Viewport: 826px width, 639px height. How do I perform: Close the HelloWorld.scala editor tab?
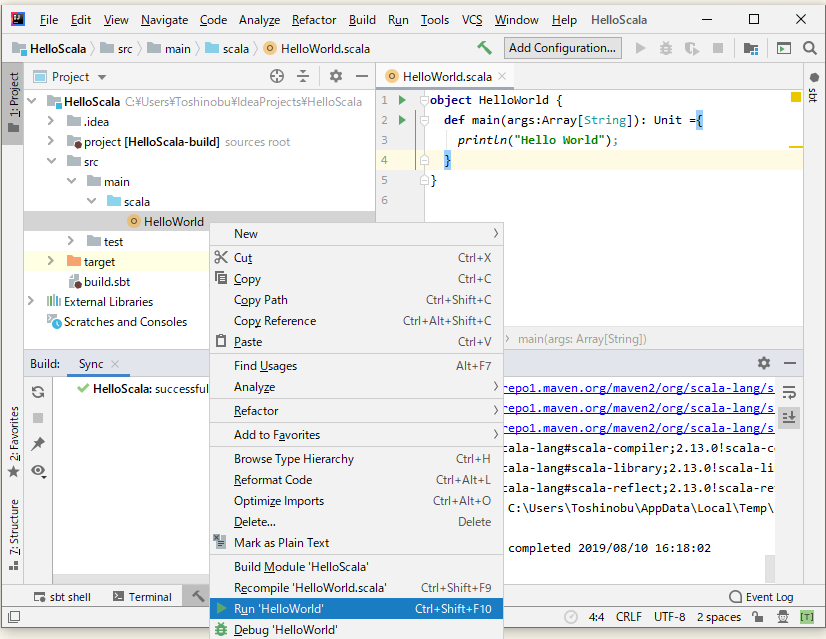coord(502,76)
